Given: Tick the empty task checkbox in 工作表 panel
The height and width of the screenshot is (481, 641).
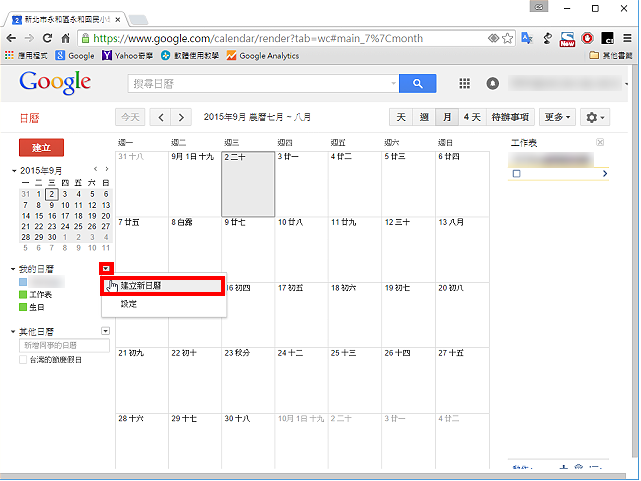Looking at the screenshot, I should pyautogui.click(x=517, y=174).
